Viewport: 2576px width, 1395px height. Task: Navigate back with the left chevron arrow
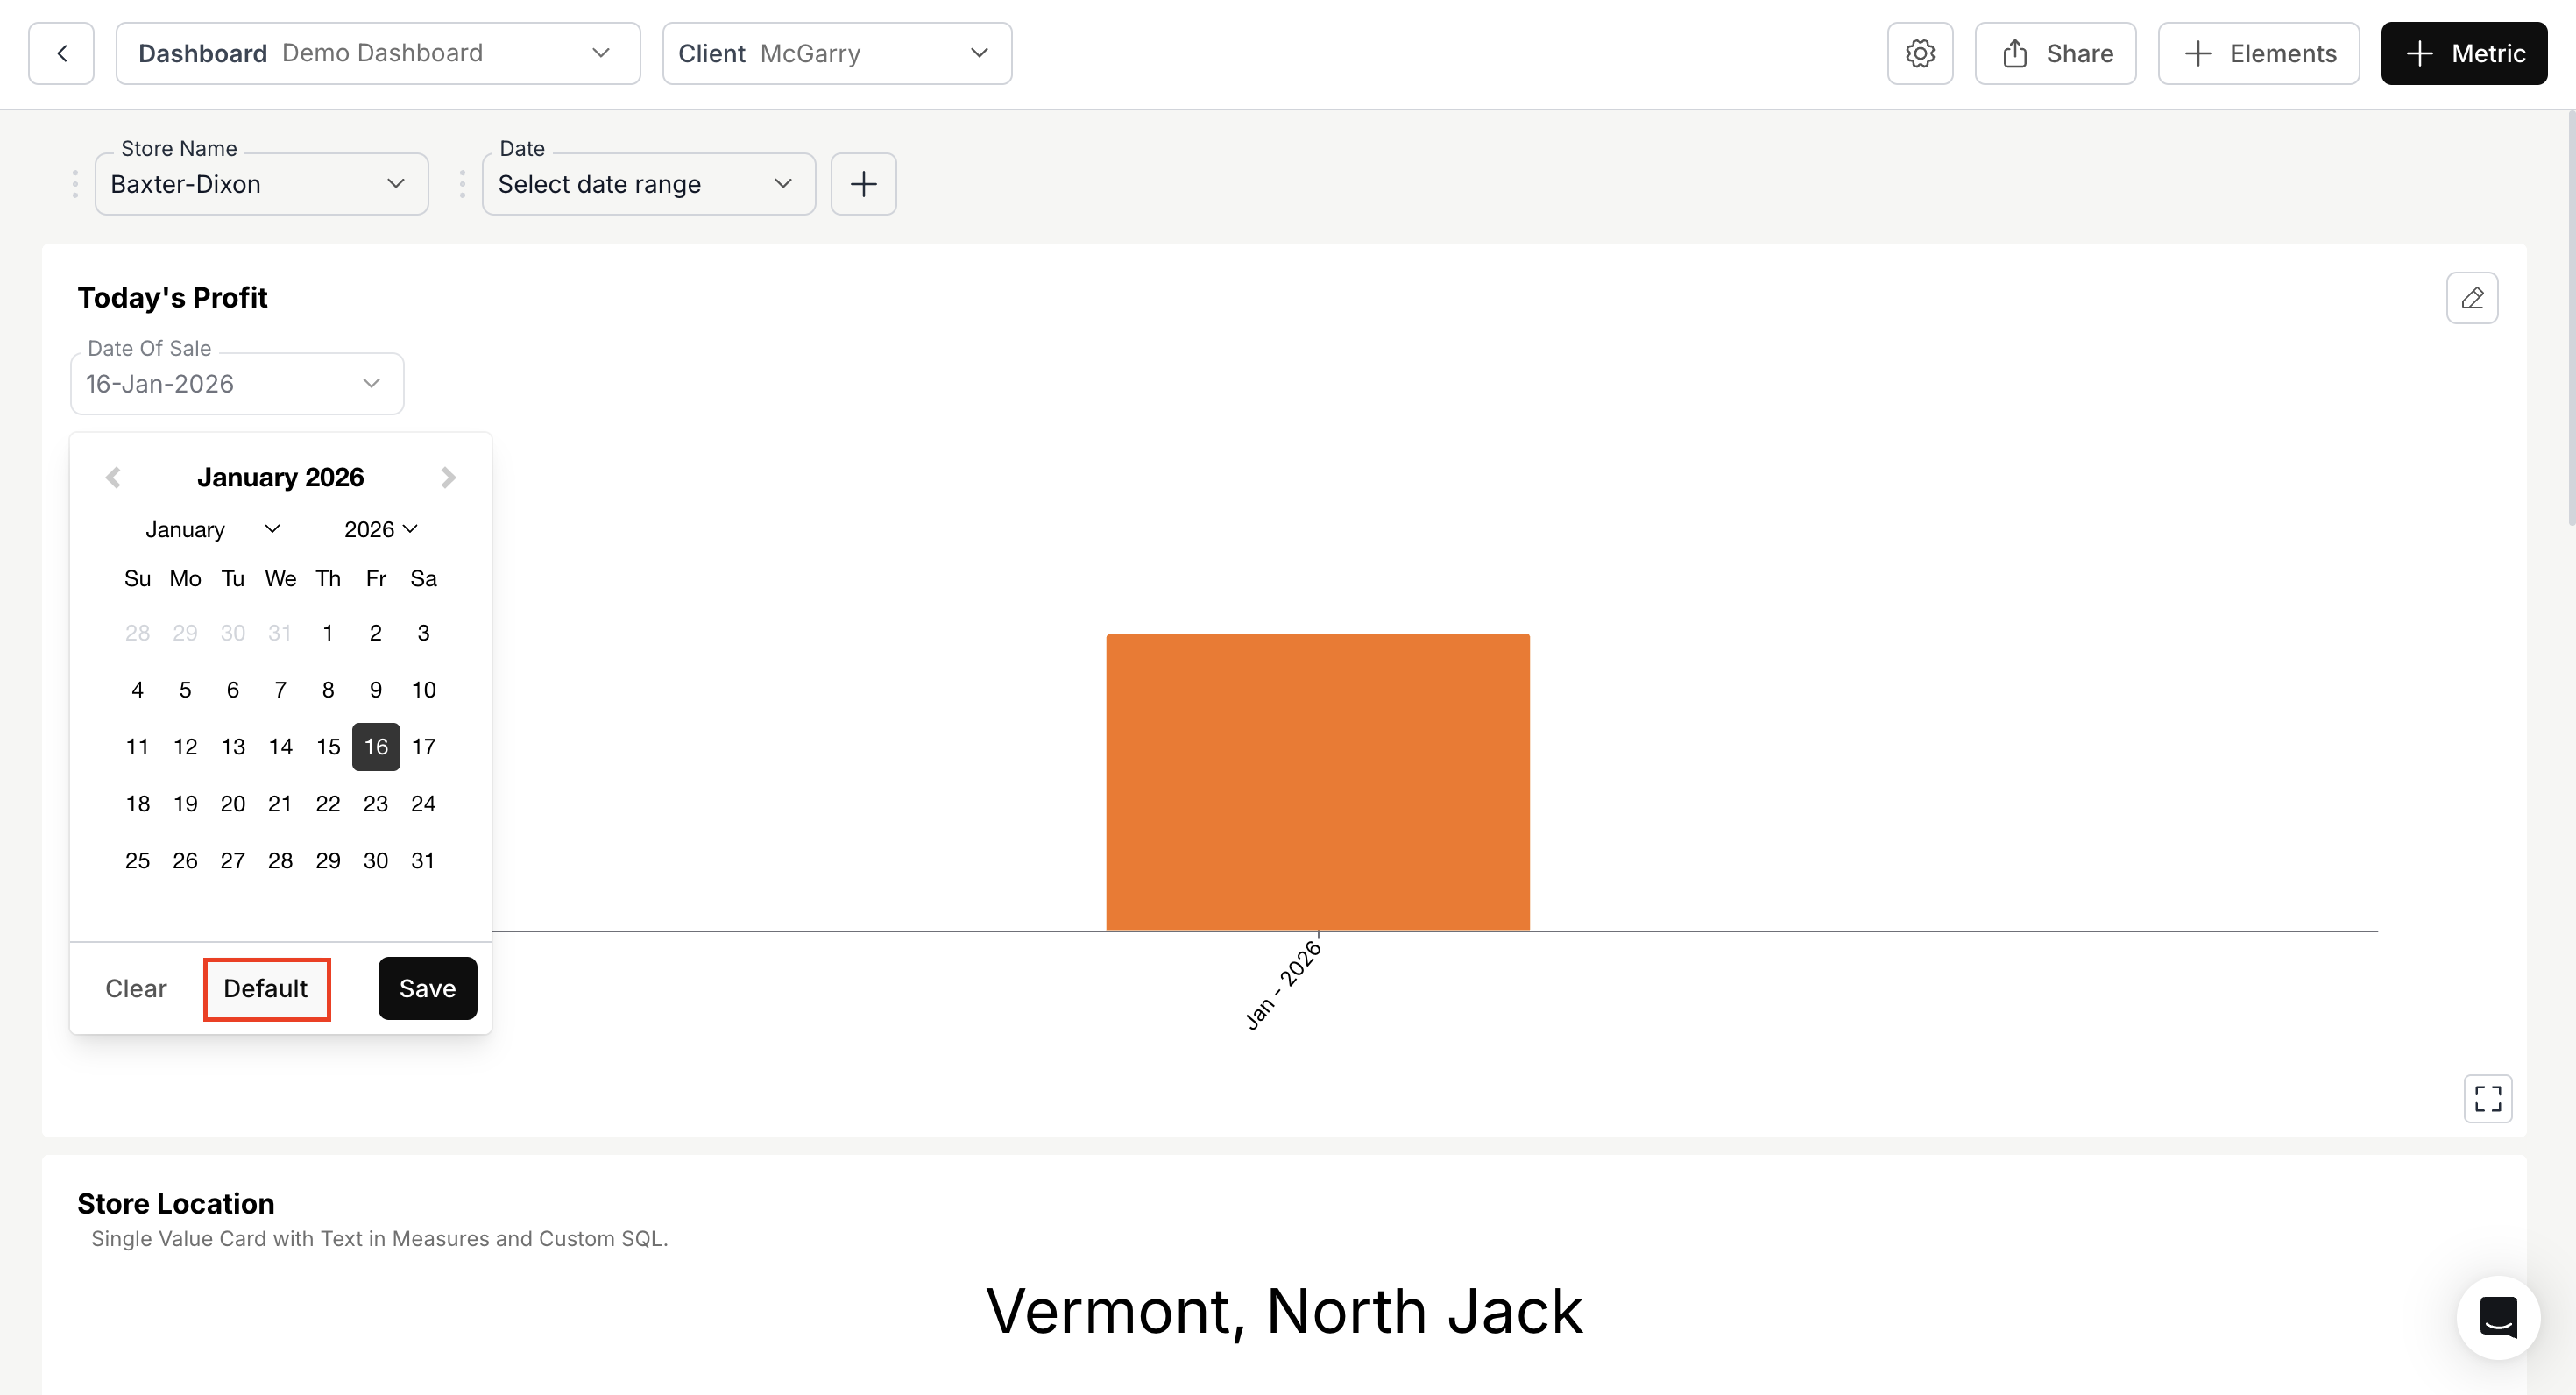click(x=61, y=53)
